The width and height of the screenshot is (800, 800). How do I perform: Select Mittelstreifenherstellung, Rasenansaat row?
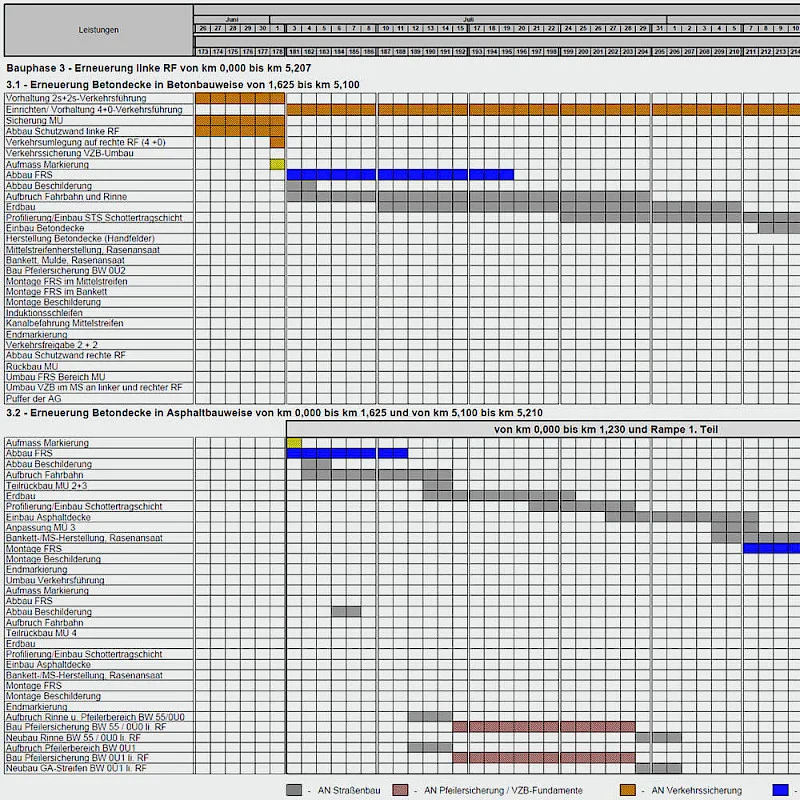pos(99,250)
